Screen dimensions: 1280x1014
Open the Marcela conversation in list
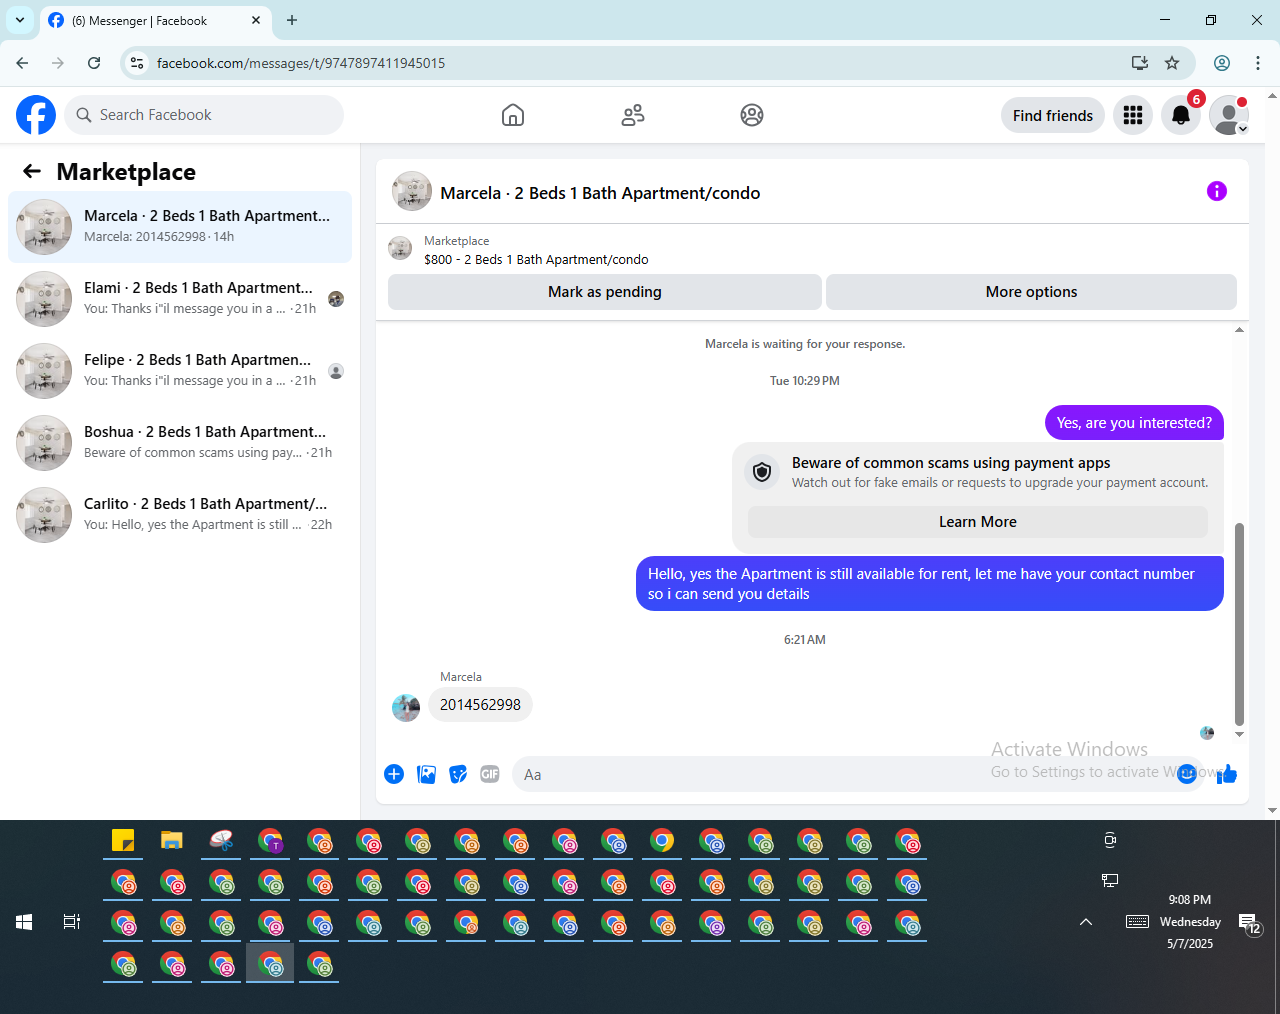click(180, 227)
